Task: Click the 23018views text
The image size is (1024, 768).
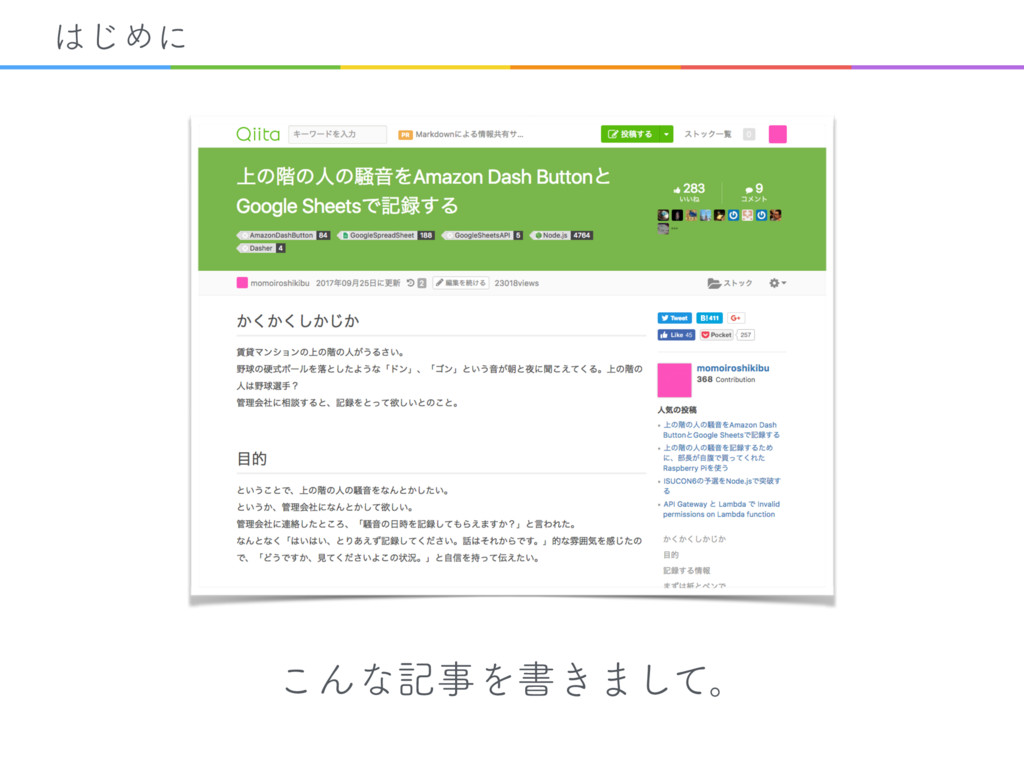Action: pyautogui.click(x=517, y=283)
